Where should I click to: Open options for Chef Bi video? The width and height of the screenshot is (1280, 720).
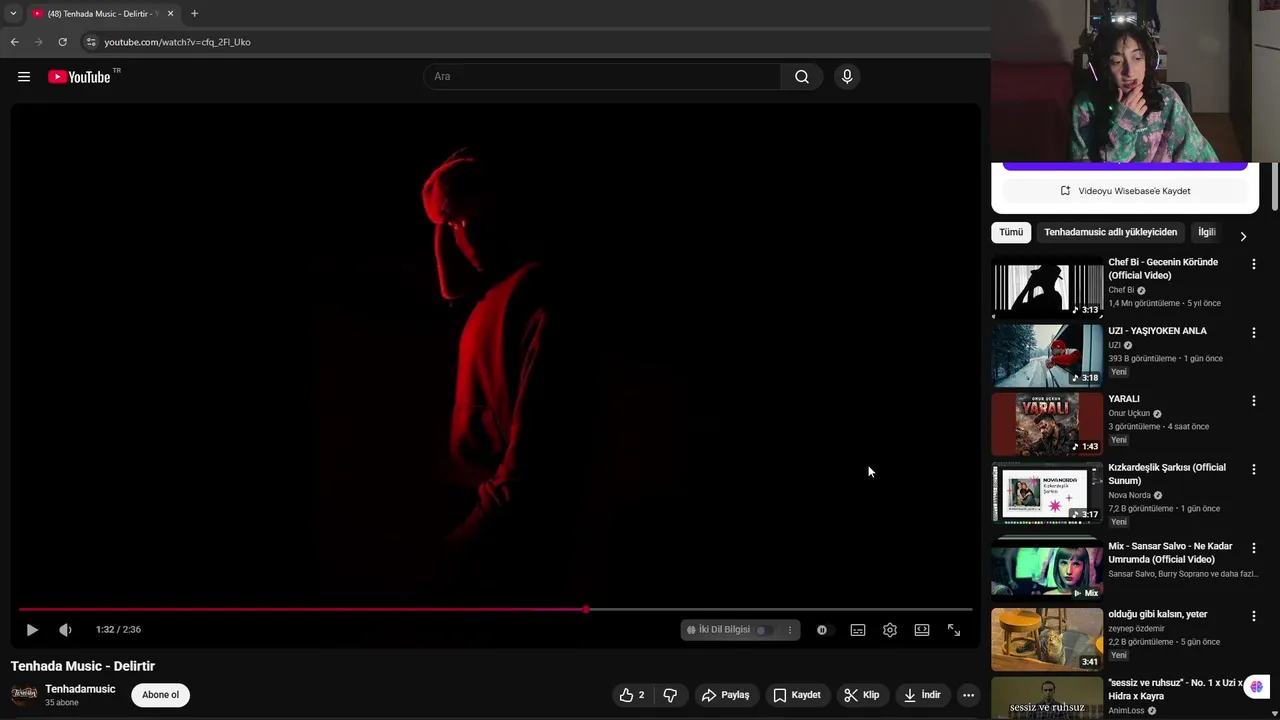[1253, 264]
